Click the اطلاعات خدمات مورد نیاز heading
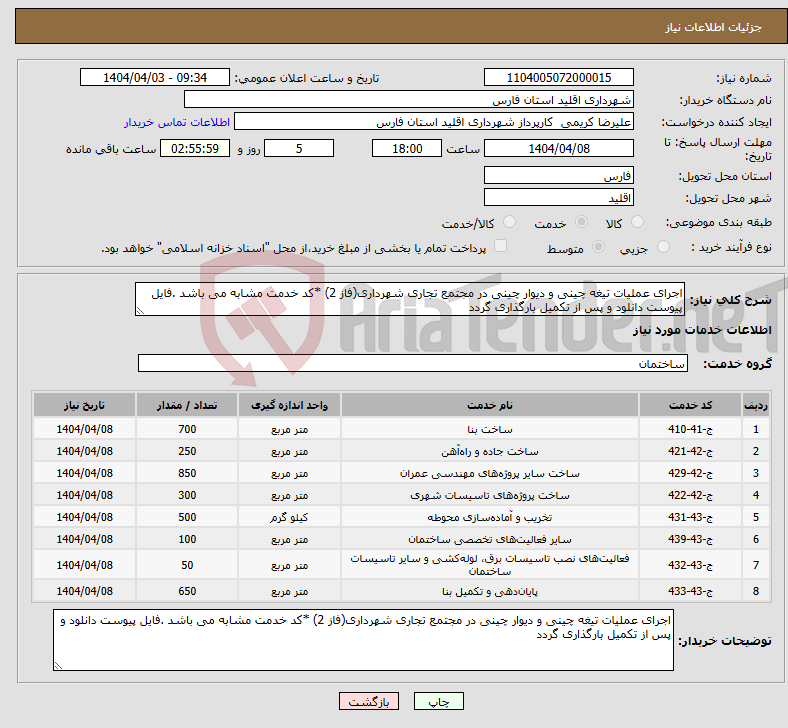788x728 pixels. [702, 330]
